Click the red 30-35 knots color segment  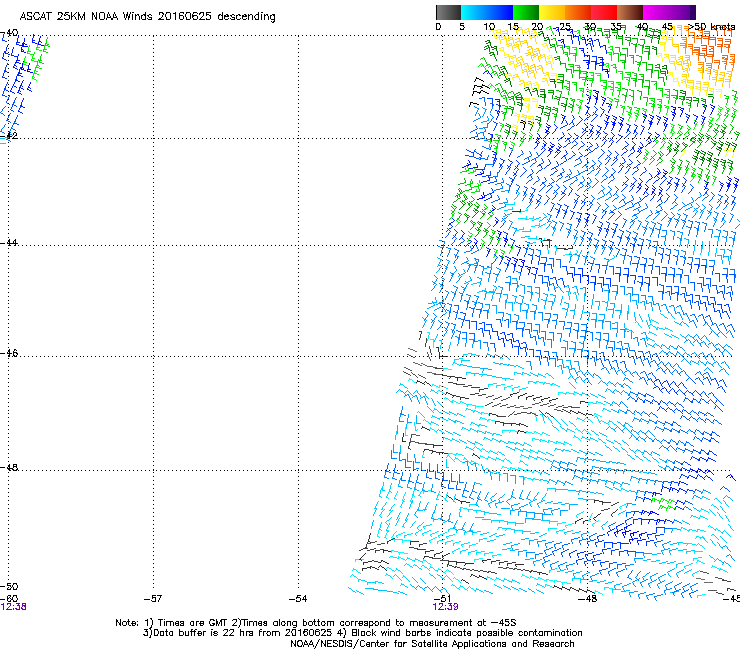pos(604,12)
